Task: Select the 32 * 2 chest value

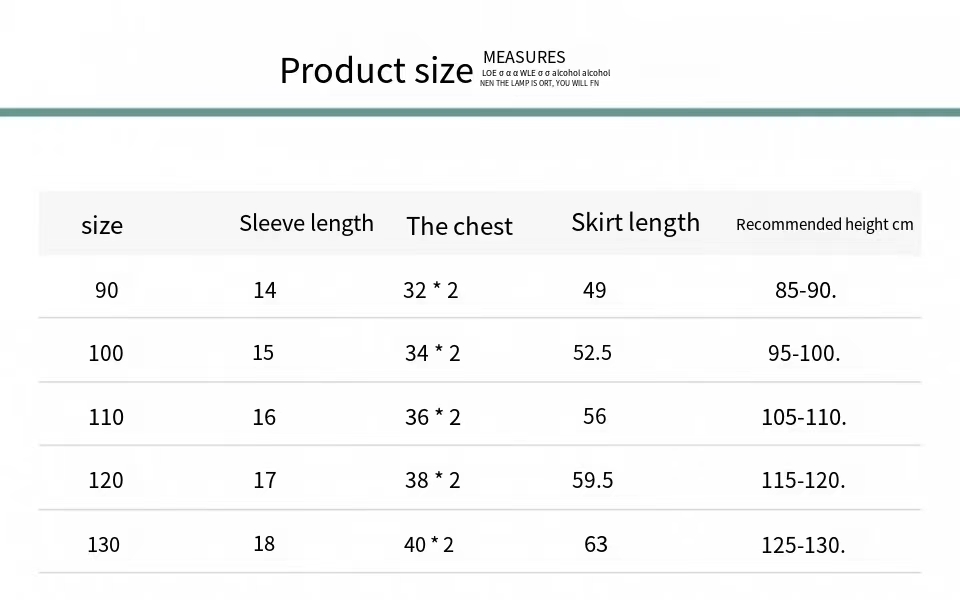Action: (x=430, y=290)
